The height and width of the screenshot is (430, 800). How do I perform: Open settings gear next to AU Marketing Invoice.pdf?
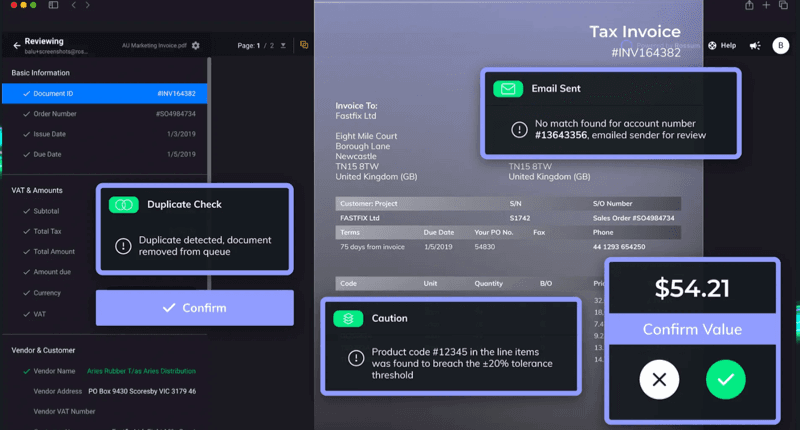(196, 45)
